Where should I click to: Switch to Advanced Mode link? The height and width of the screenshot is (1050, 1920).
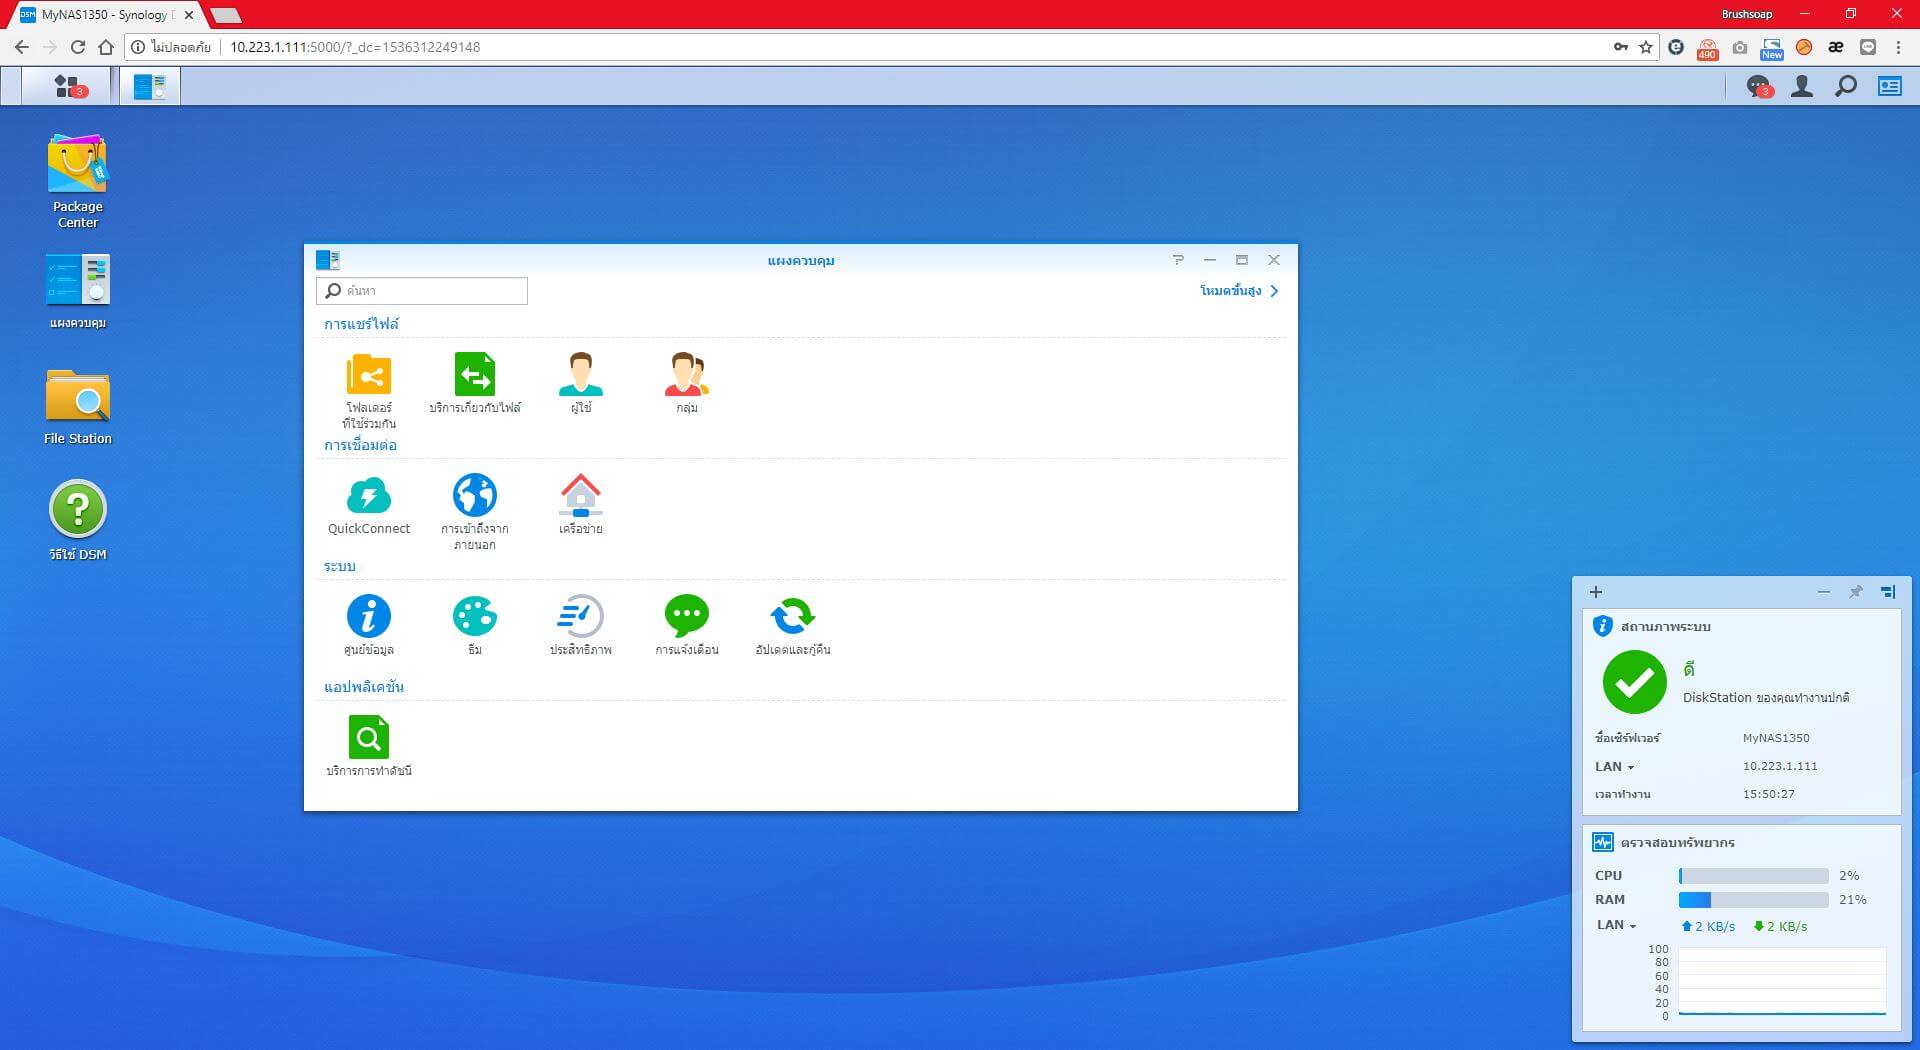(1239, 291)
